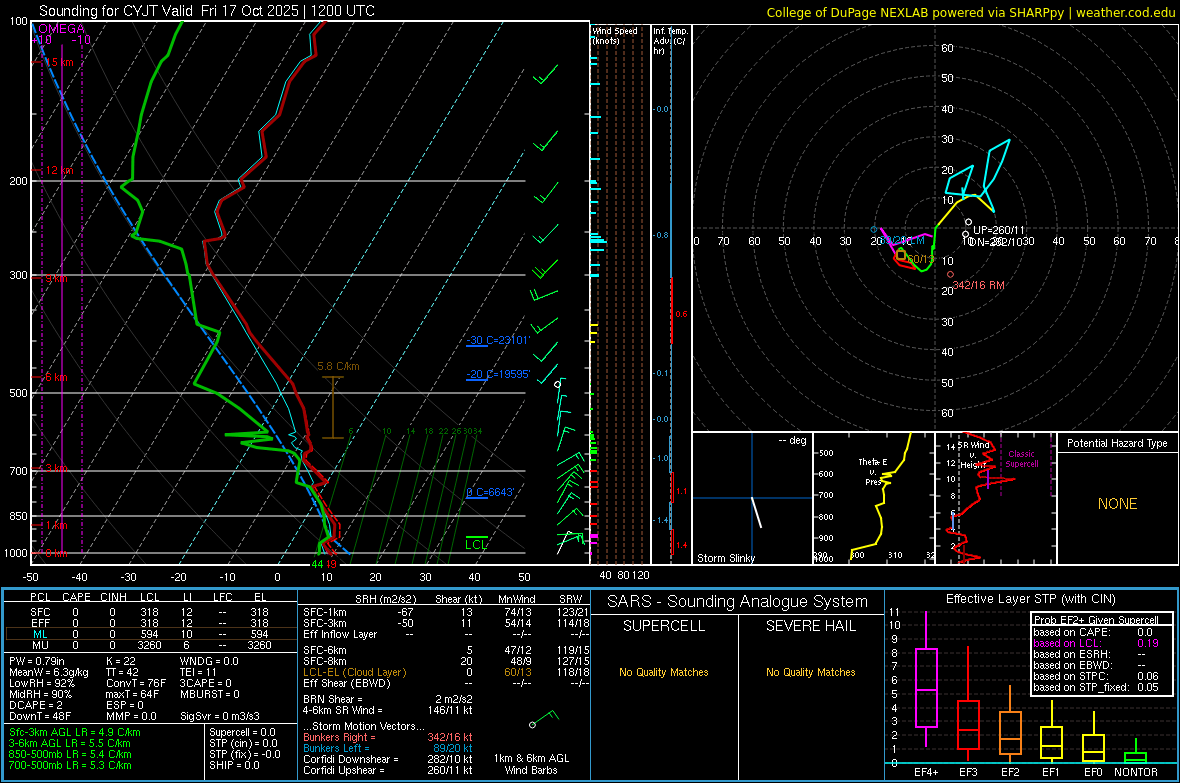1180x783 pixels.
Task: Click the Wind Speed (knots) panel header
Action: click(x=615, y=35)
